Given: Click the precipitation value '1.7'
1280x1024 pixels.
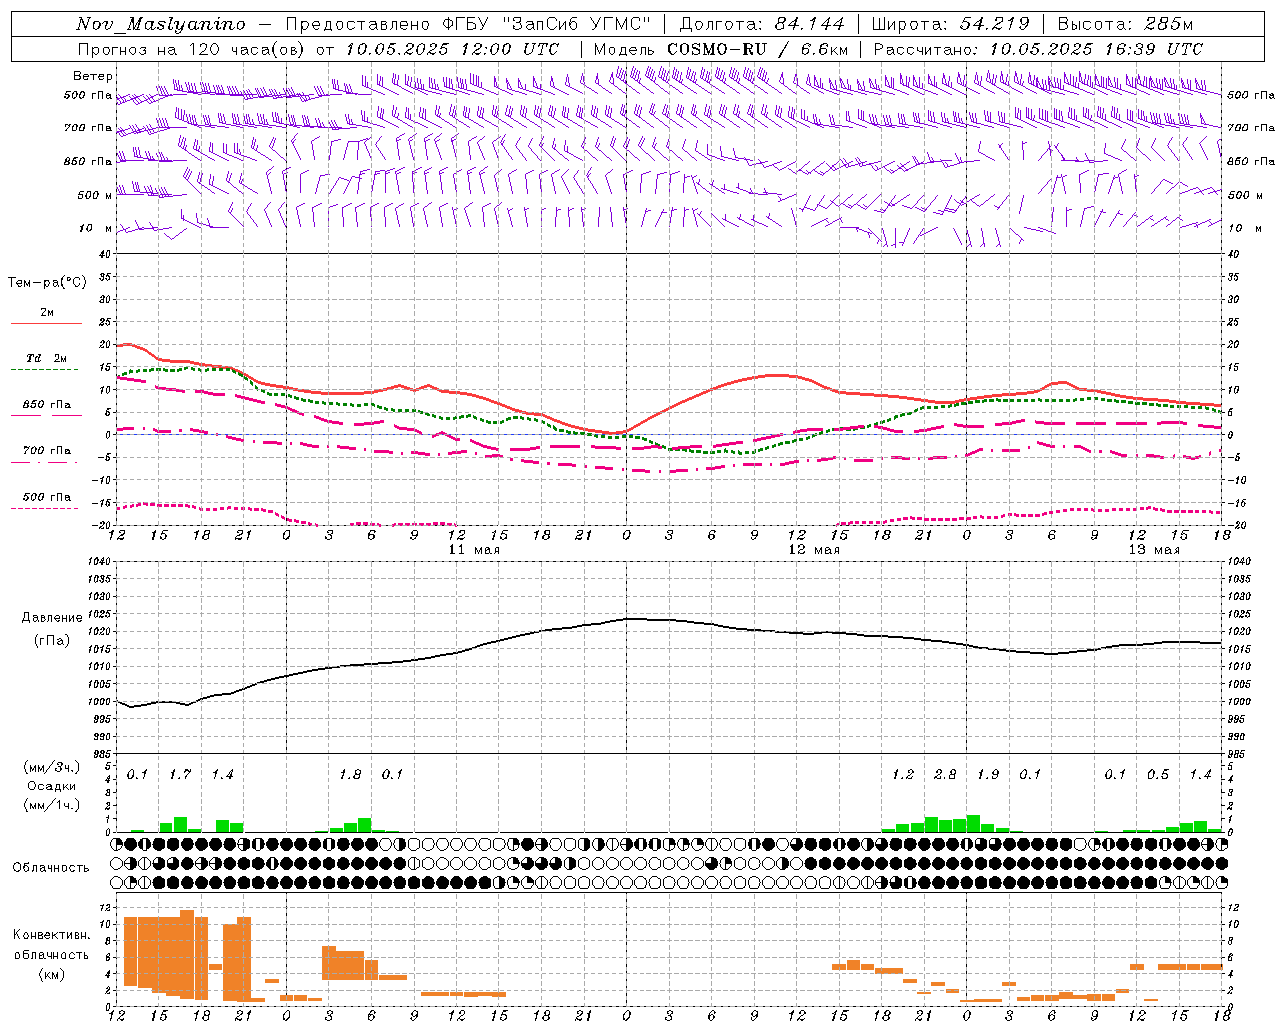Looking at the screenshot, I should (180, 775).
